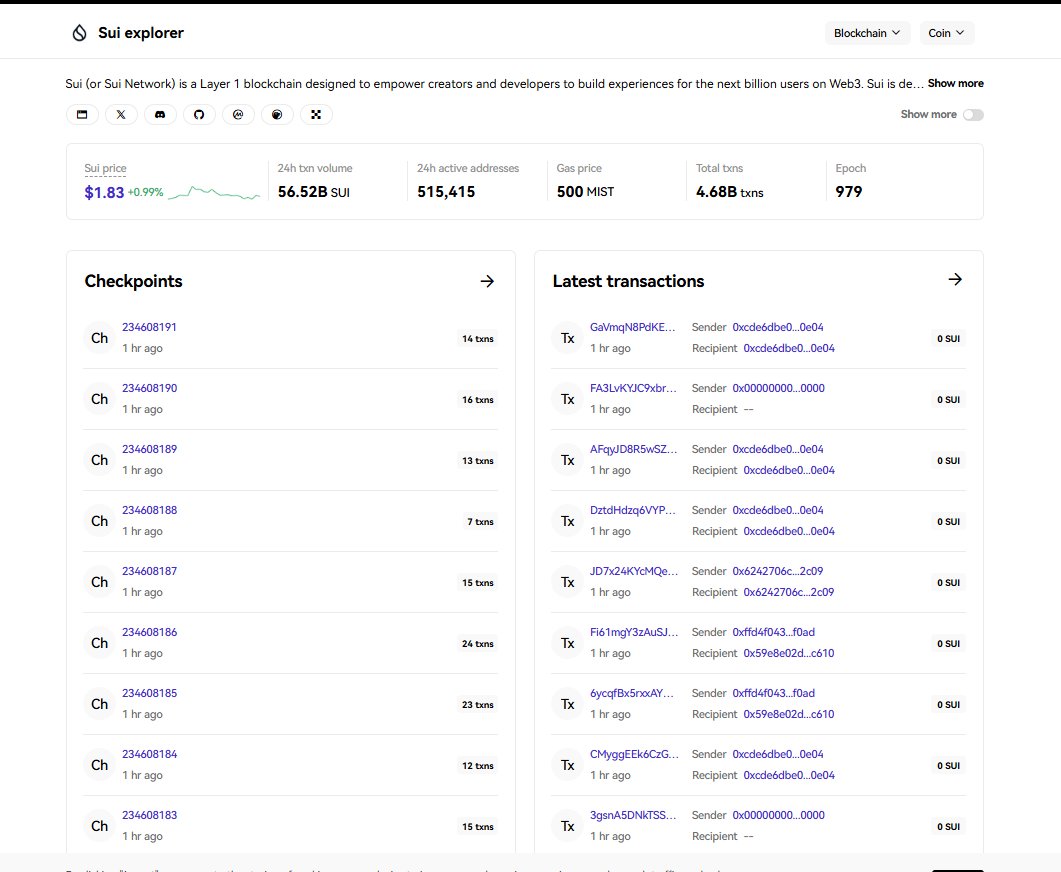The image size is (1061, 872).
Task: Click the Latest transactions heading
Action: click(x=628, y=281)
